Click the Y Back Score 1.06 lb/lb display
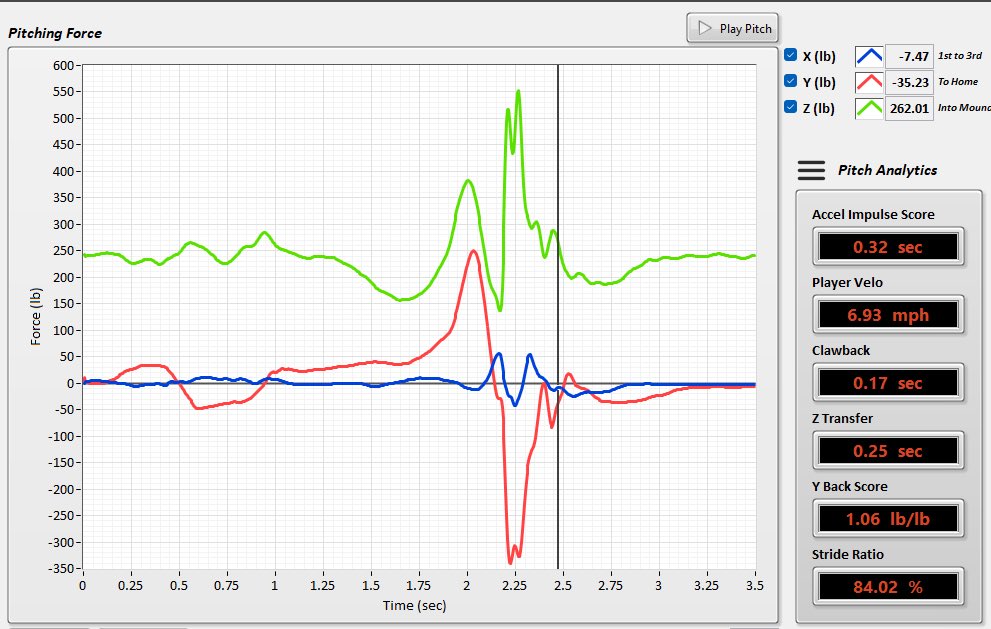The image size is (991, 629). 888,519
